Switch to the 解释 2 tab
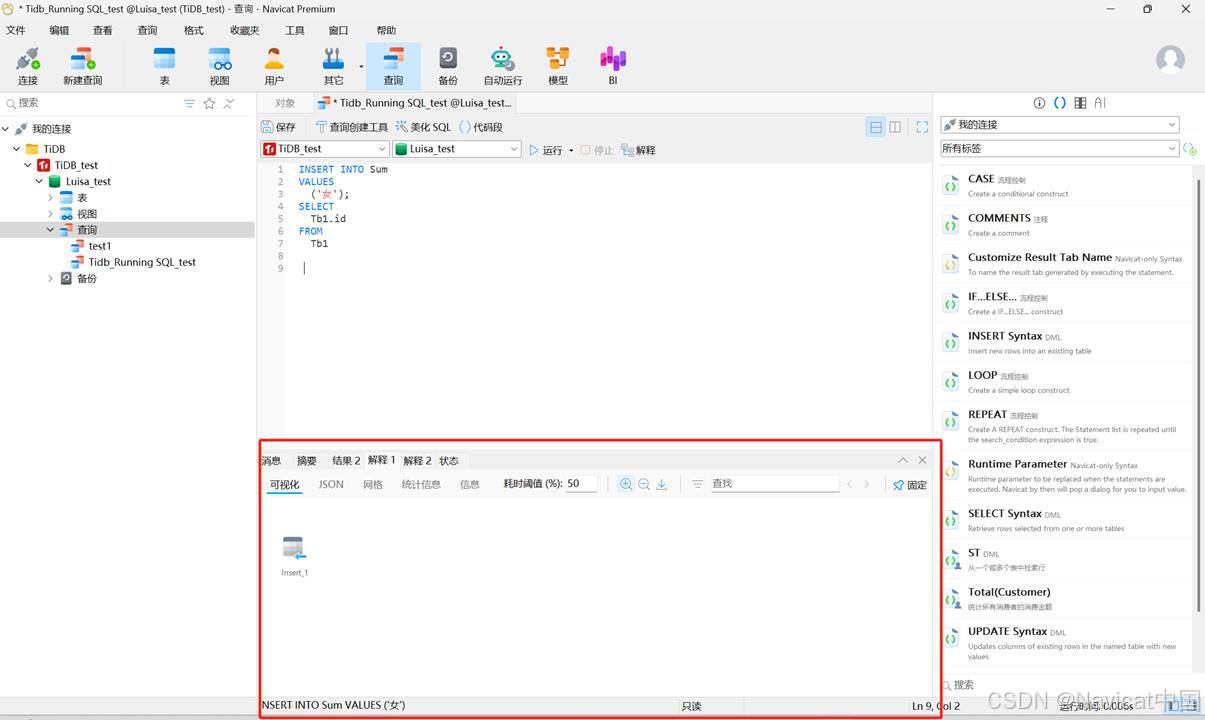 (x=417, y=461)
